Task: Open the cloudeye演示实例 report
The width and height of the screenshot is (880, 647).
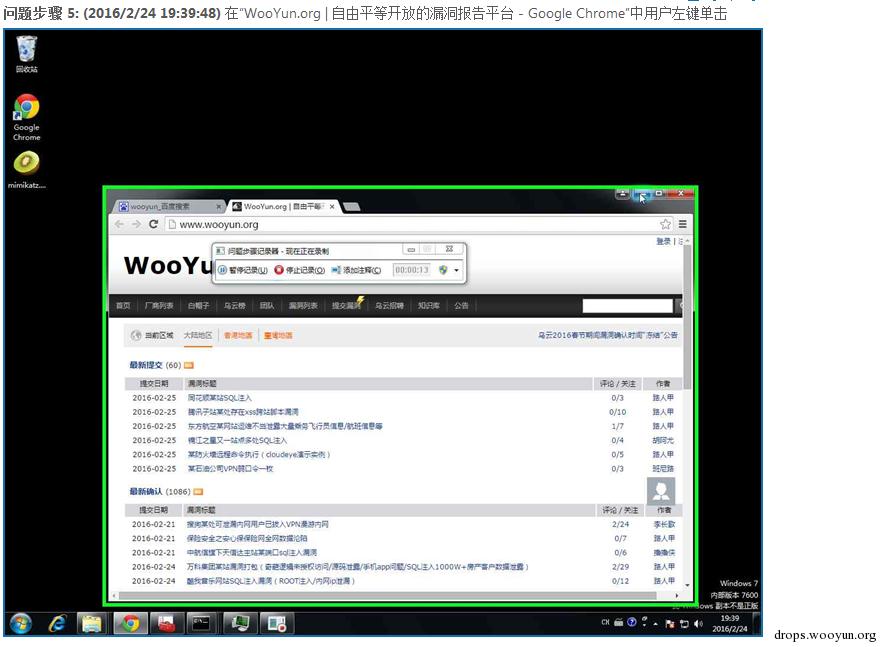Action: coord(259,455)
